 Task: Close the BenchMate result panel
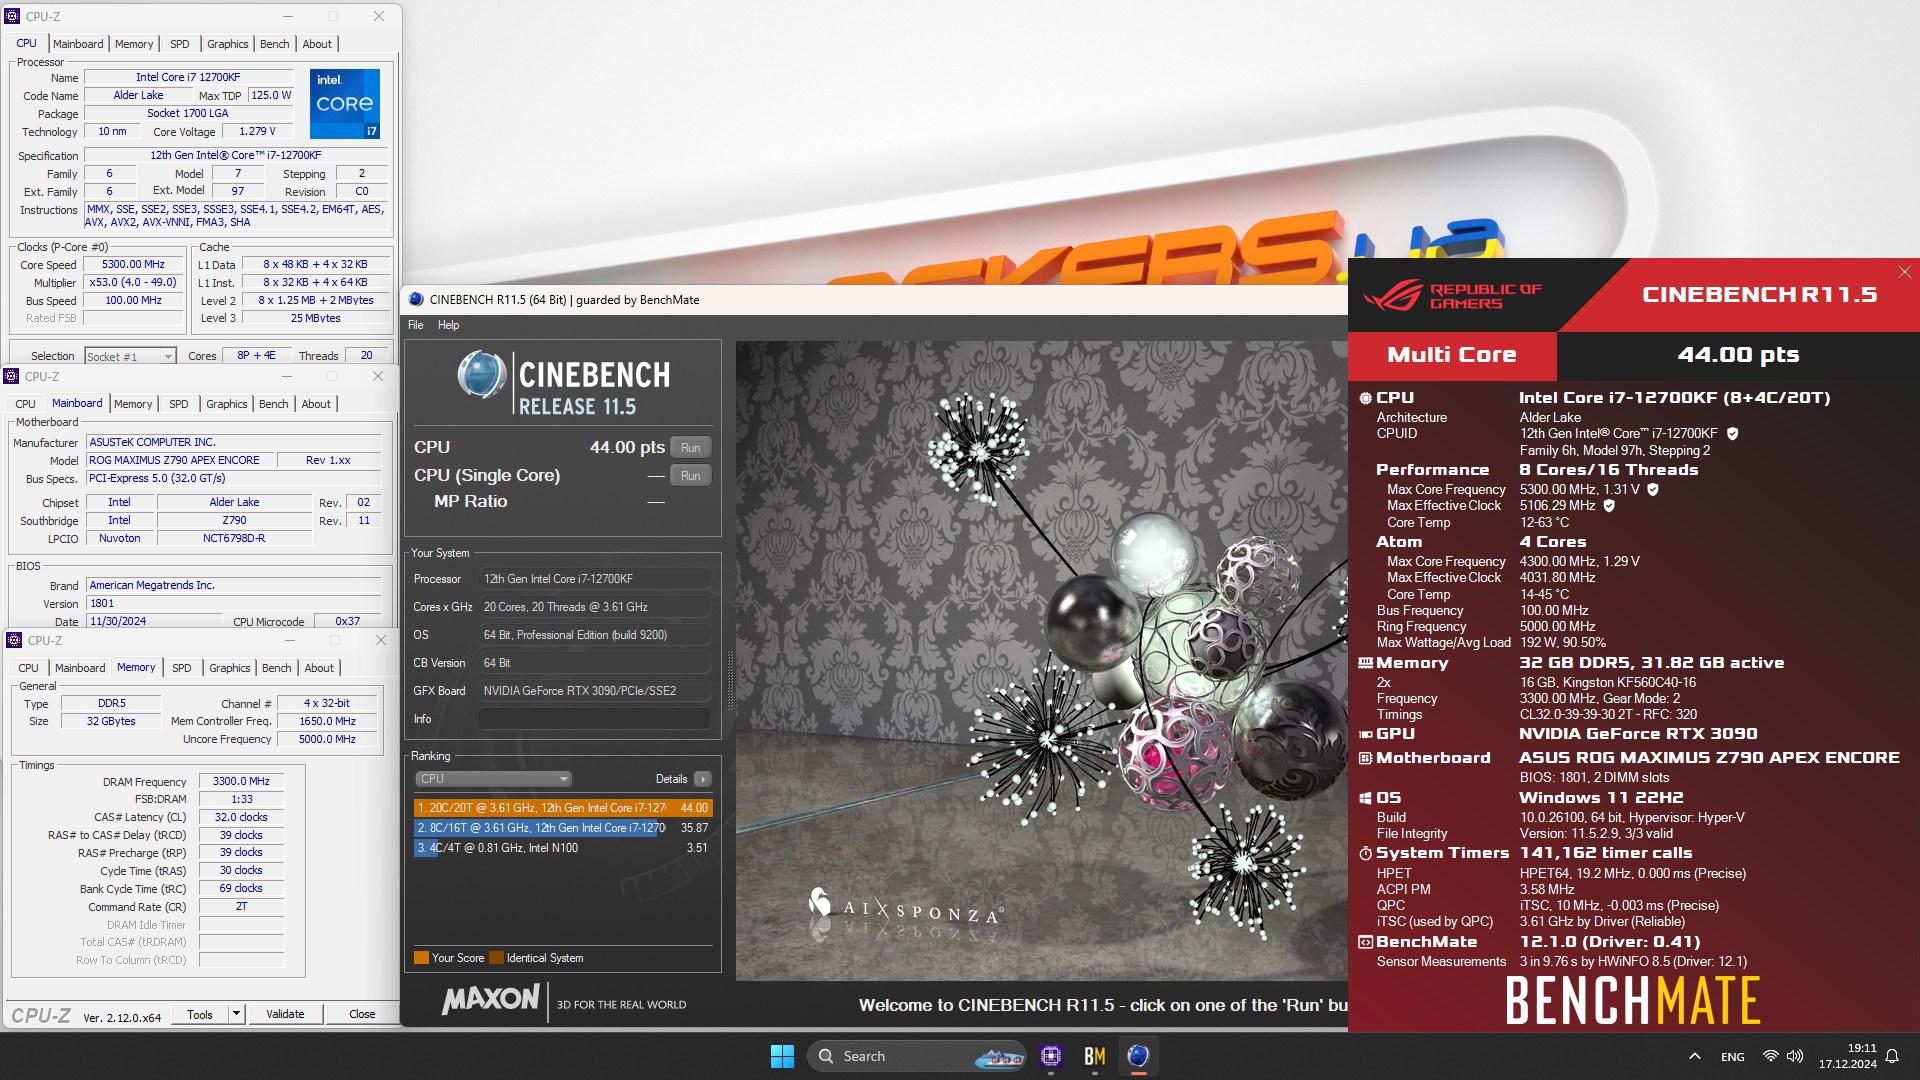(x=1904, y=272)
